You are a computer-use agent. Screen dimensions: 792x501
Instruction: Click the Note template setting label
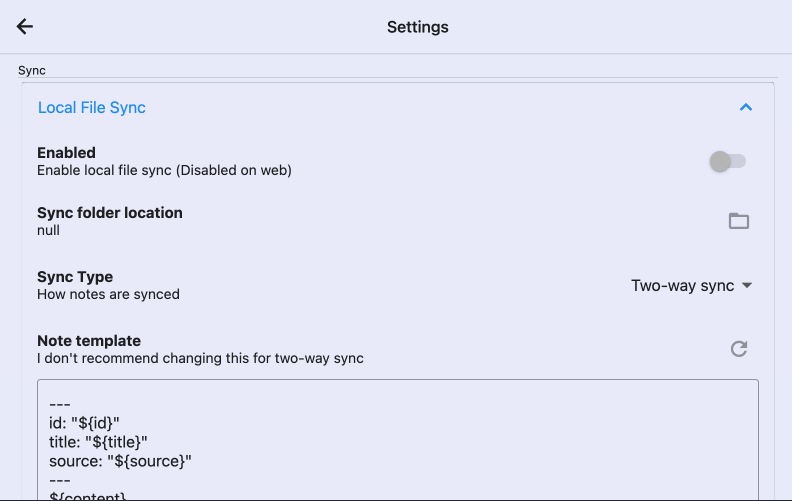[x=89, y=341]
